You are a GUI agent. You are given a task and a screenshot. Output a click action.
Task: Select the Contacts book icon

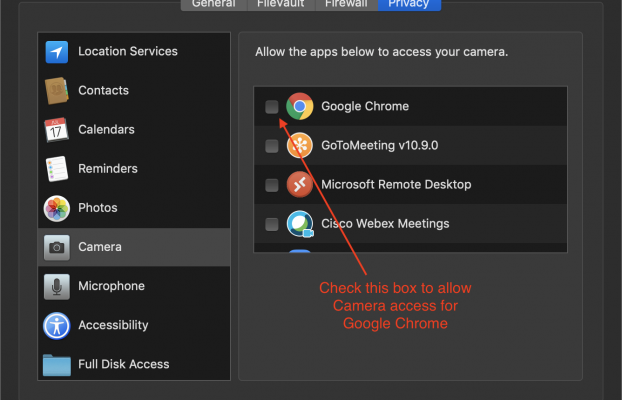pos(57,91)
